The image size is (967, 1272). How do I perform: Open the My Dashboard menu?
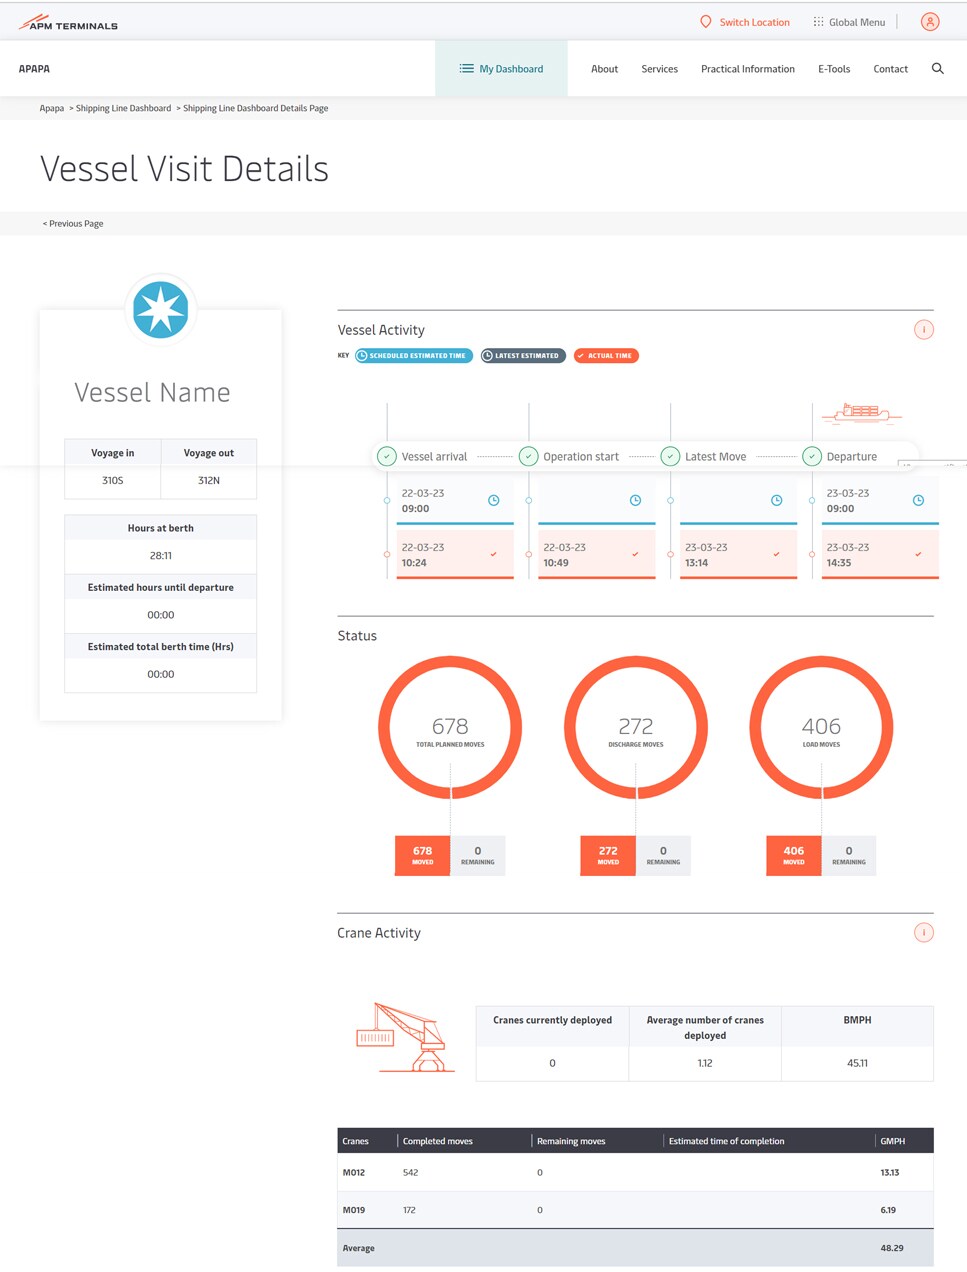[501, 69]
